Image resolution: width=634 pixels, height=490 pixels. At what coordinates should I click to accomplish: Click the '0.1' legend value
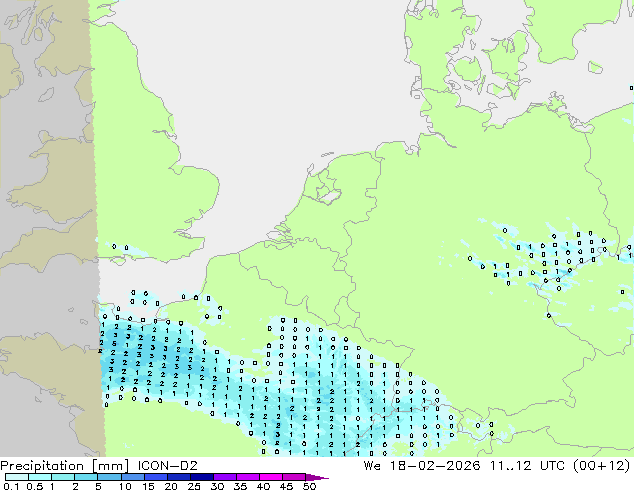click(x=11, y=486)
